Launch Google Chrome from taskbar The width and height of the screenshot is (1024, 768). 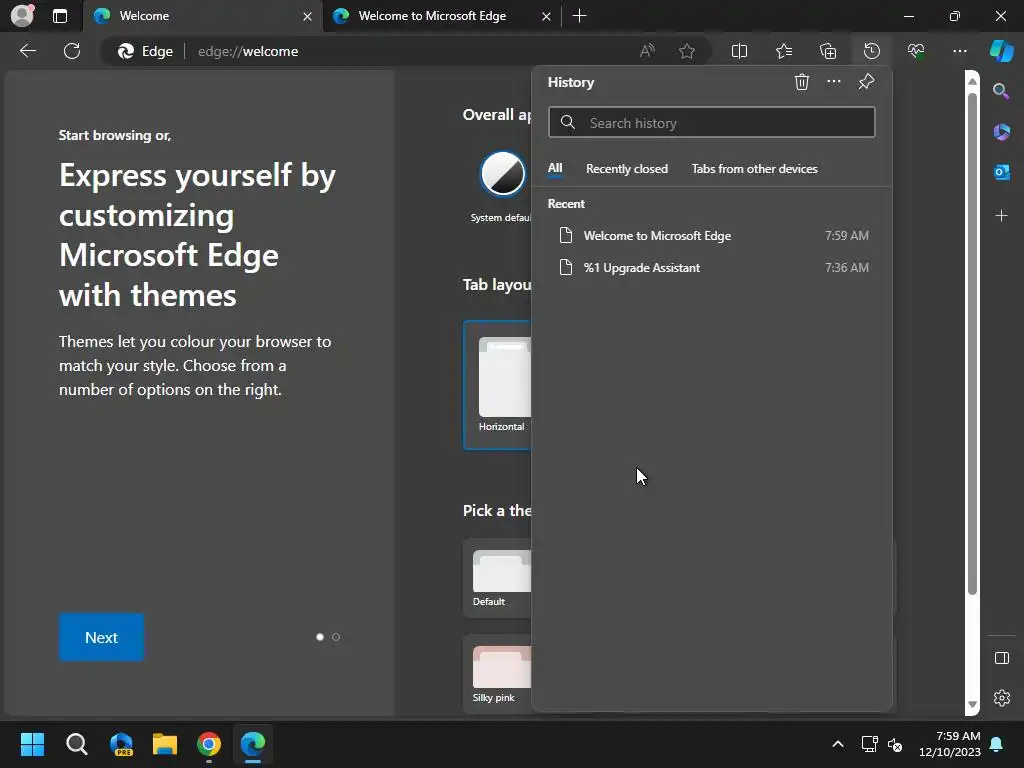209,744
